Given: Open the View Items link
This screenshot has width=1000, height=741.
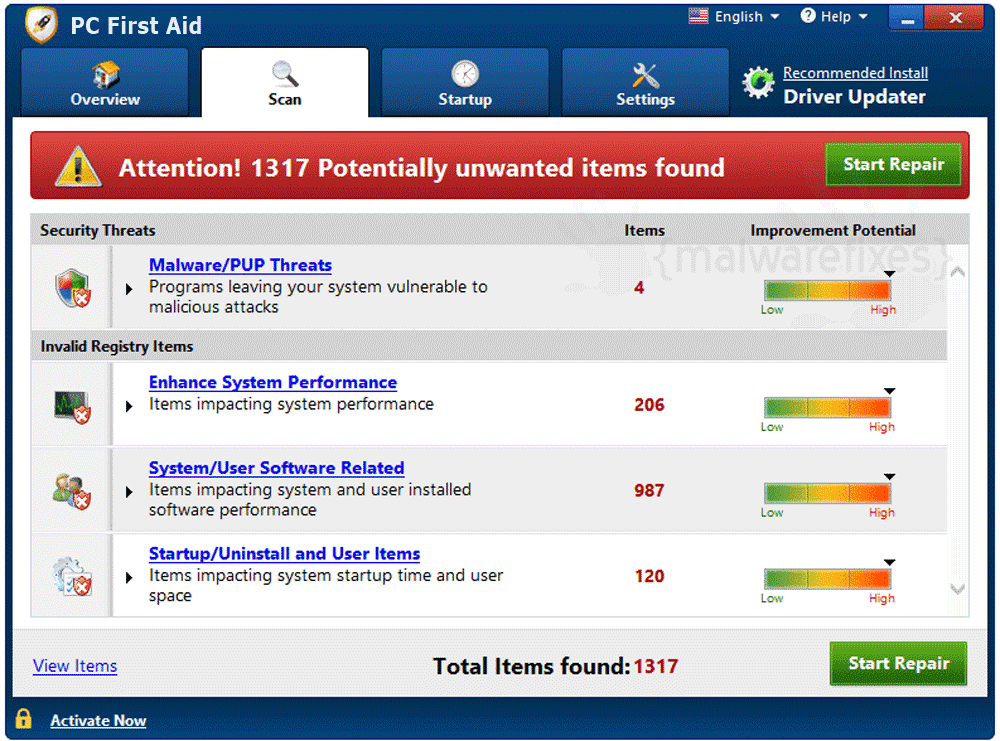Looking at the screenshot, I should [x=75, y=666].
